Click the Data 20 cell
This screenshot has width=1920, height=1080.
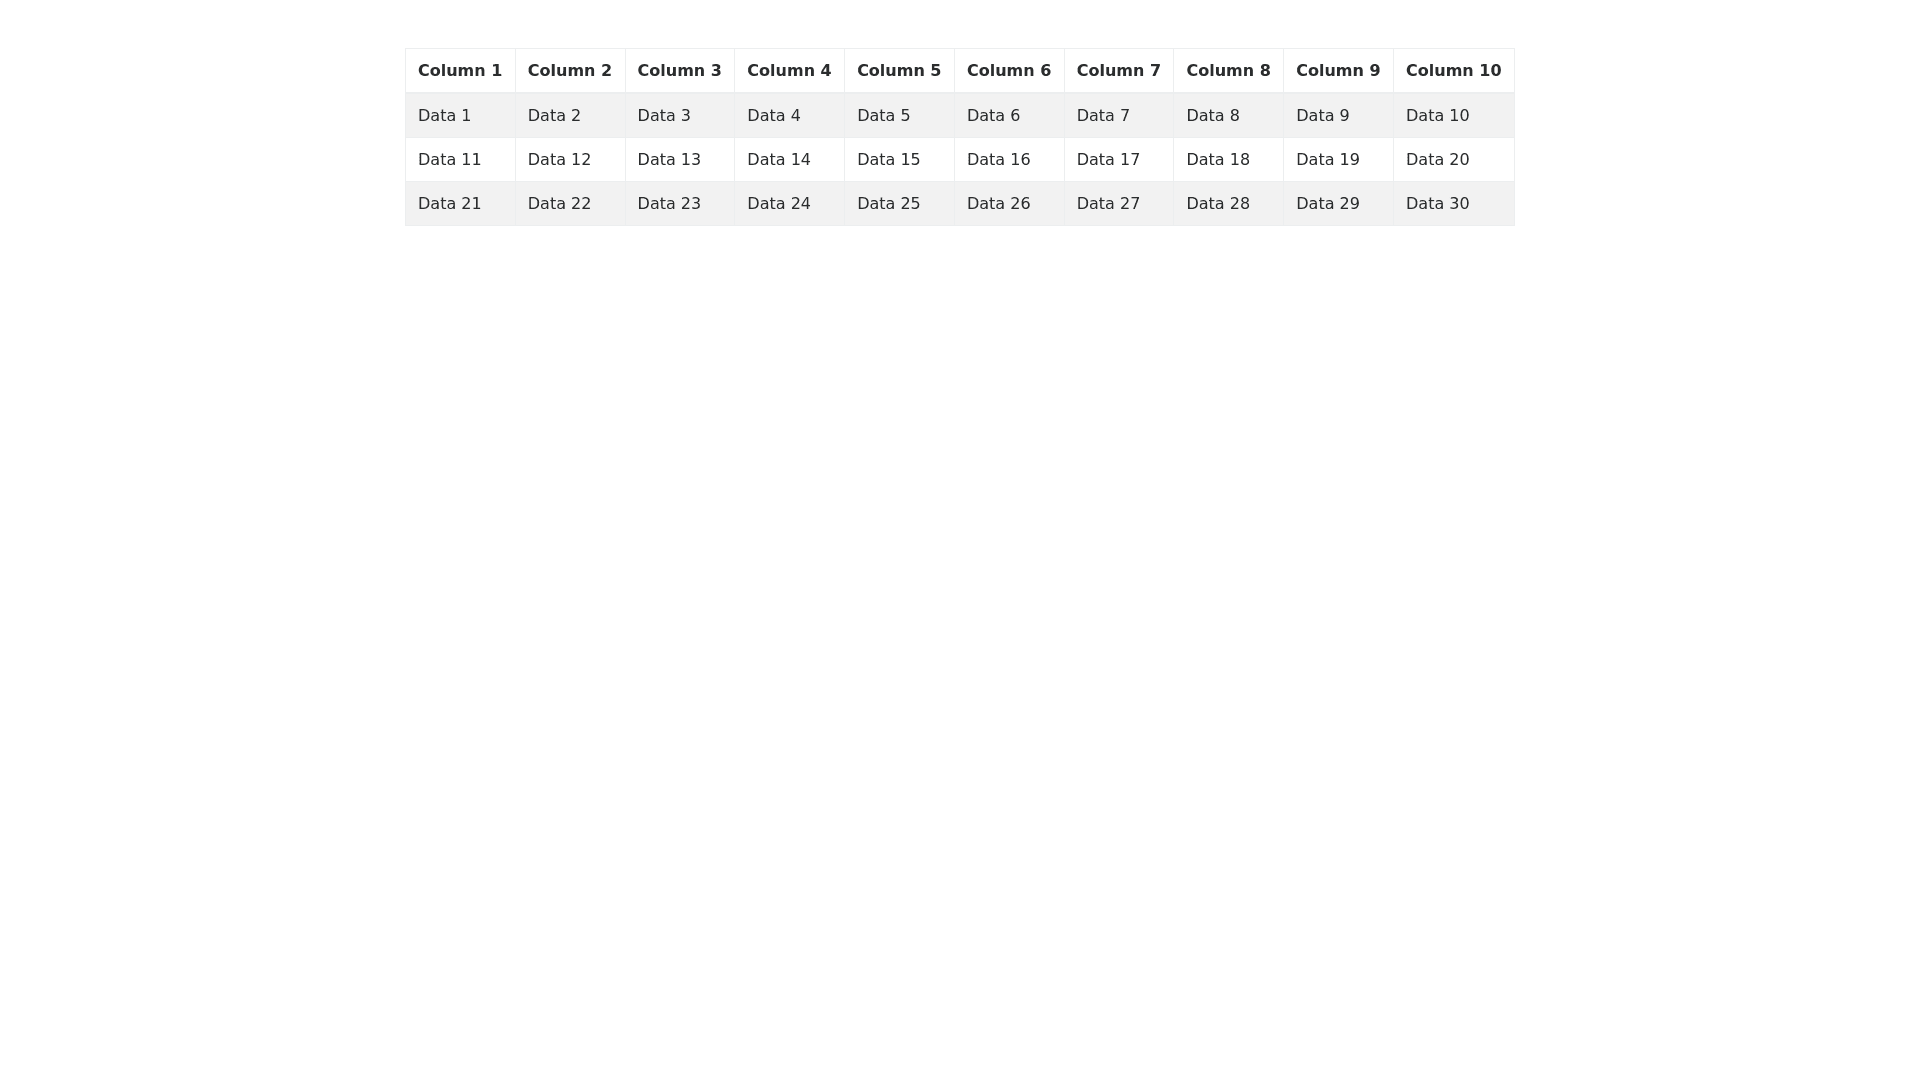pyautogui.click(x=1453, y=160)
